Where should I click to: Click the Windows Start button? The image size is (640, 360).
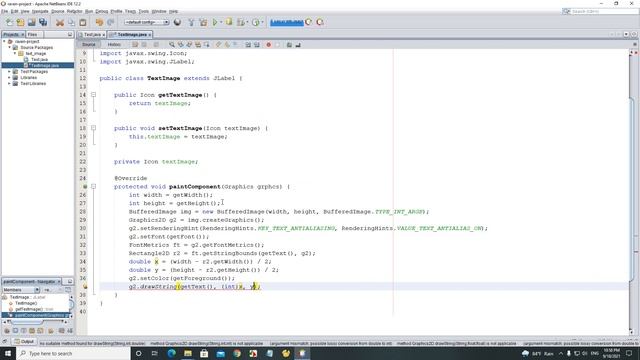(x=8, y=353)
